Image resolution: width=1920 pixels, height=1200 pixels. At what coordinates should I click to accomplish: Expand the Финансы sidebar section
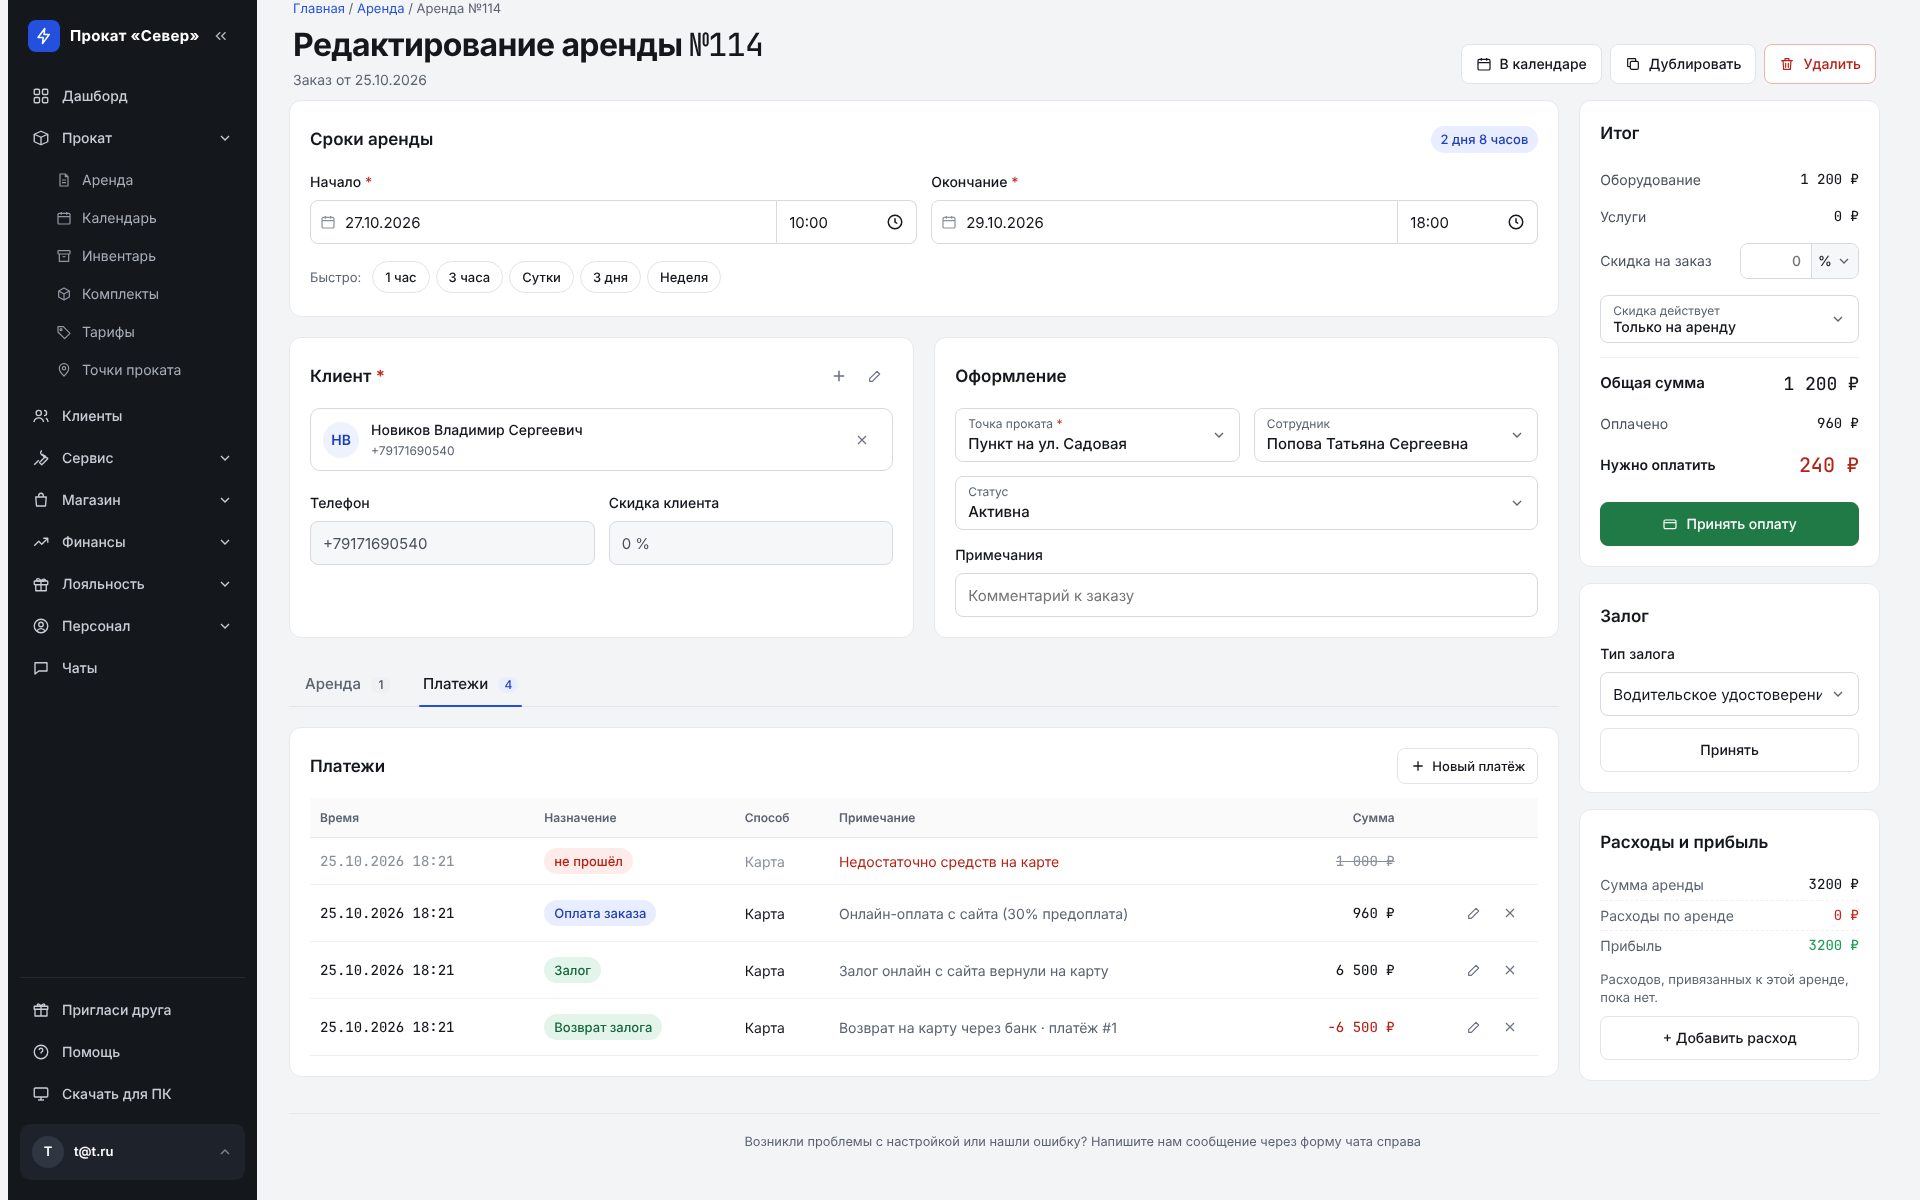(x=132, y=542)
